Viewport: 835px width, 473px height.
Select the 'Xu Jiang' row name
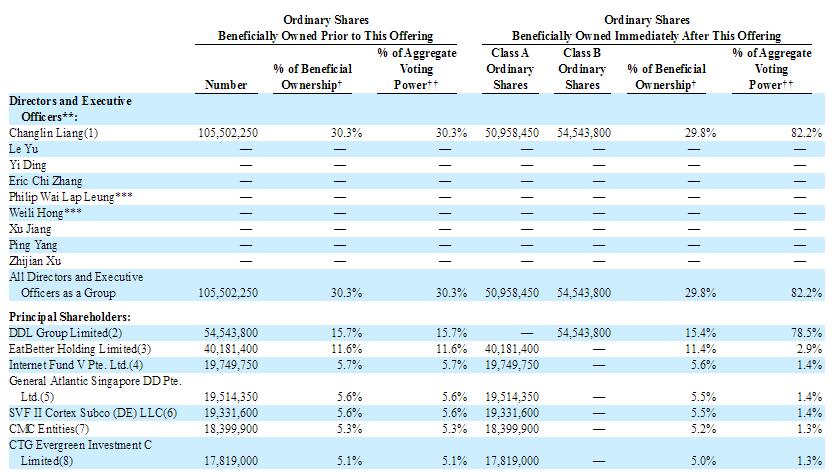click(30, 229)
